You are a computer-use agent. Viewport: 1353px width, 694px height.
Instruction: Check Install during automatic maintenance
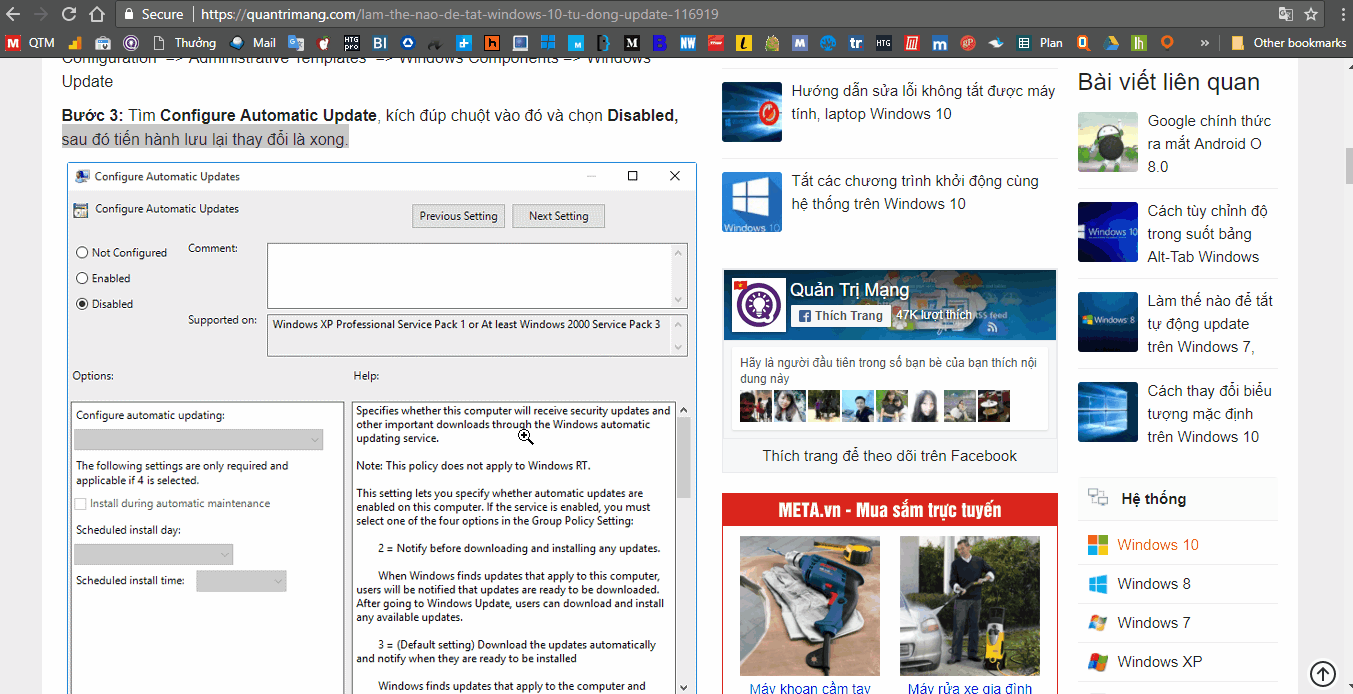click(79, 503)
